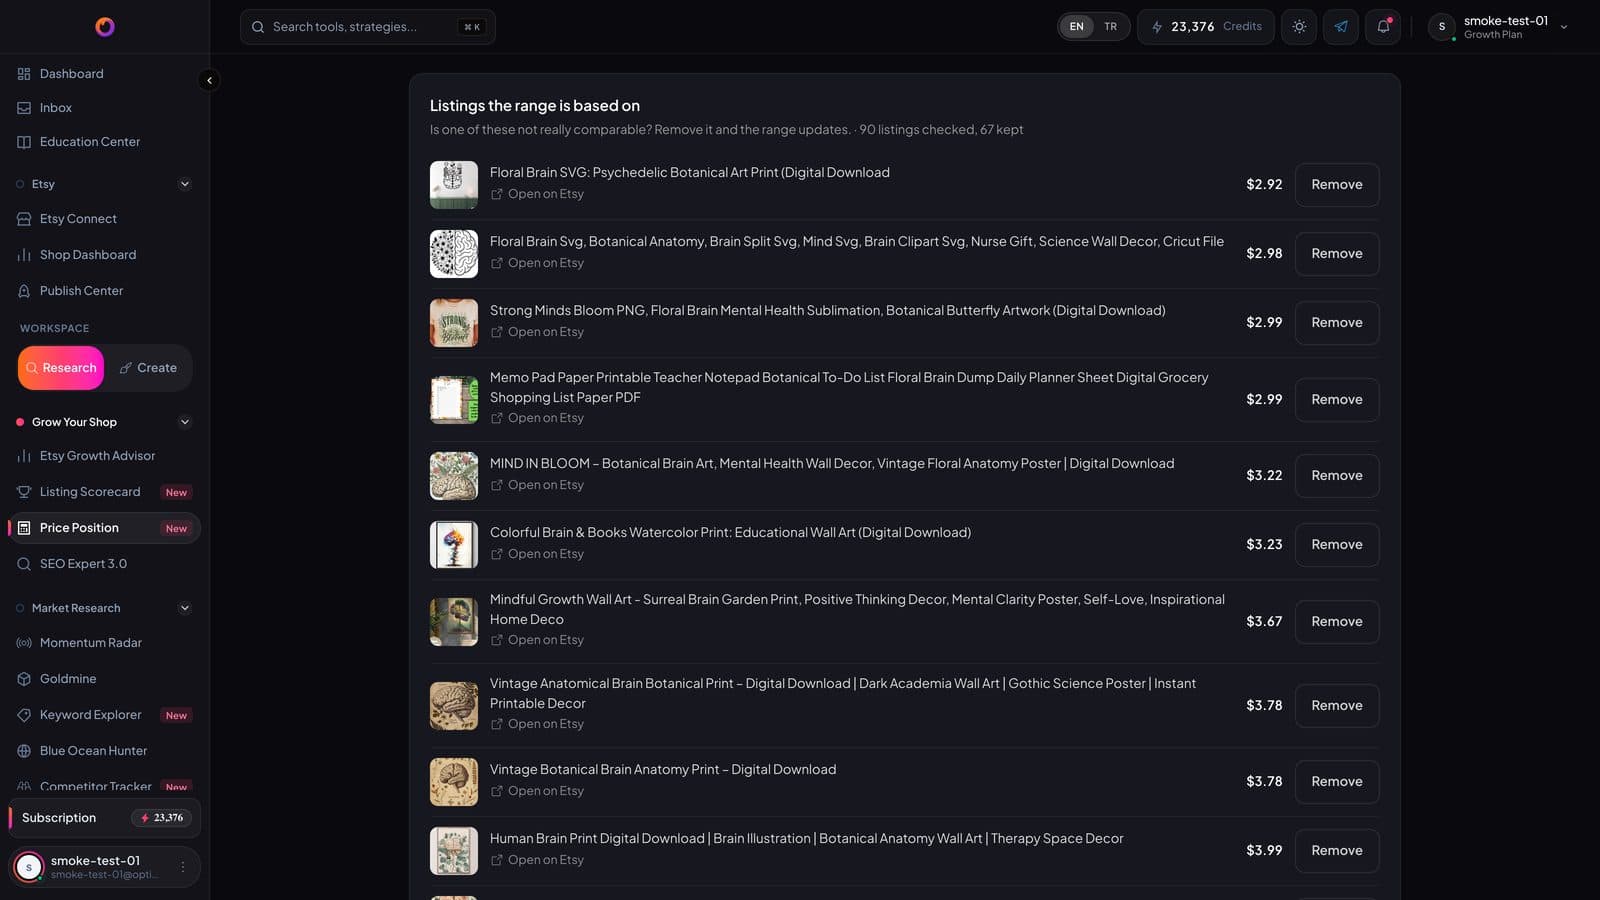
Task: Collapse the Etsy section chevron
Action: (x=184, y=184)
